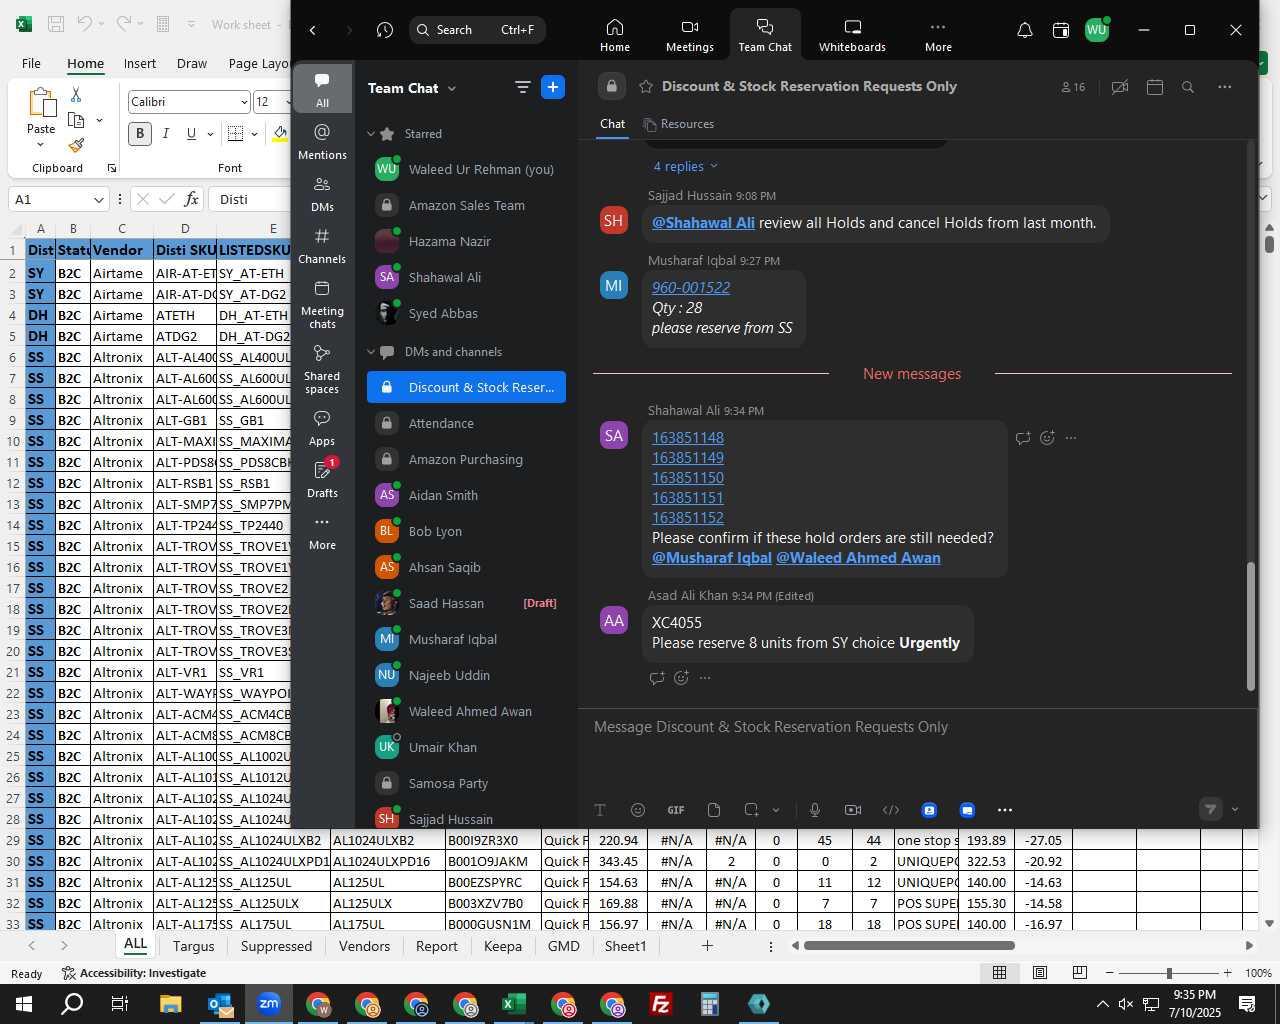Open channel header more options dots
The width and height of the screenshot is (1280, 1024).
tap(1225, 87)
